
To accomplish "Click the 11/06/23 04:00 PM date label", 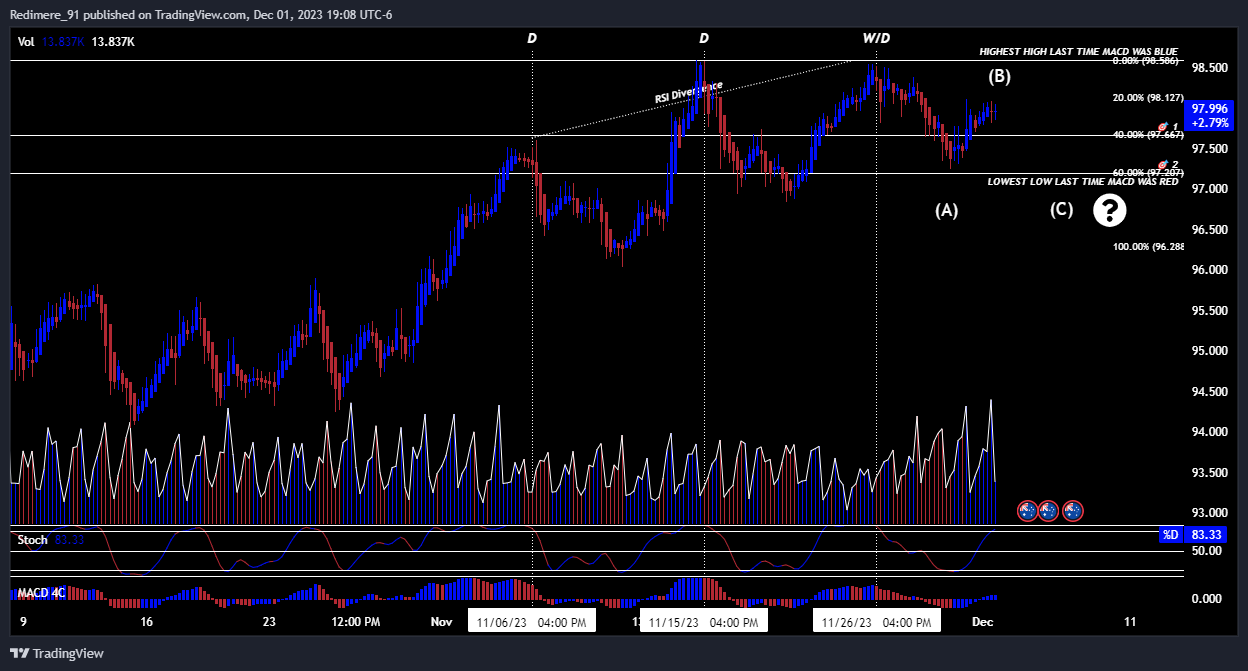I will point(533,622).
